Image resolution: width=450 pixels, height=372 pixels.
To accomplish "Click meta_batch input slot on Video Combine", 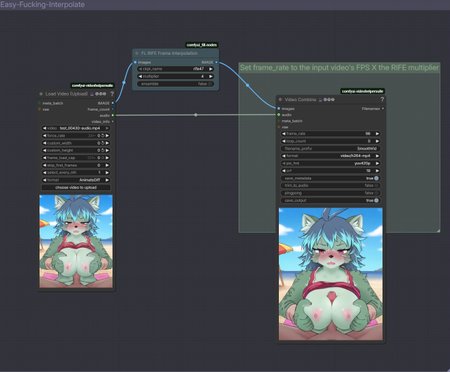I will (279, 121).
